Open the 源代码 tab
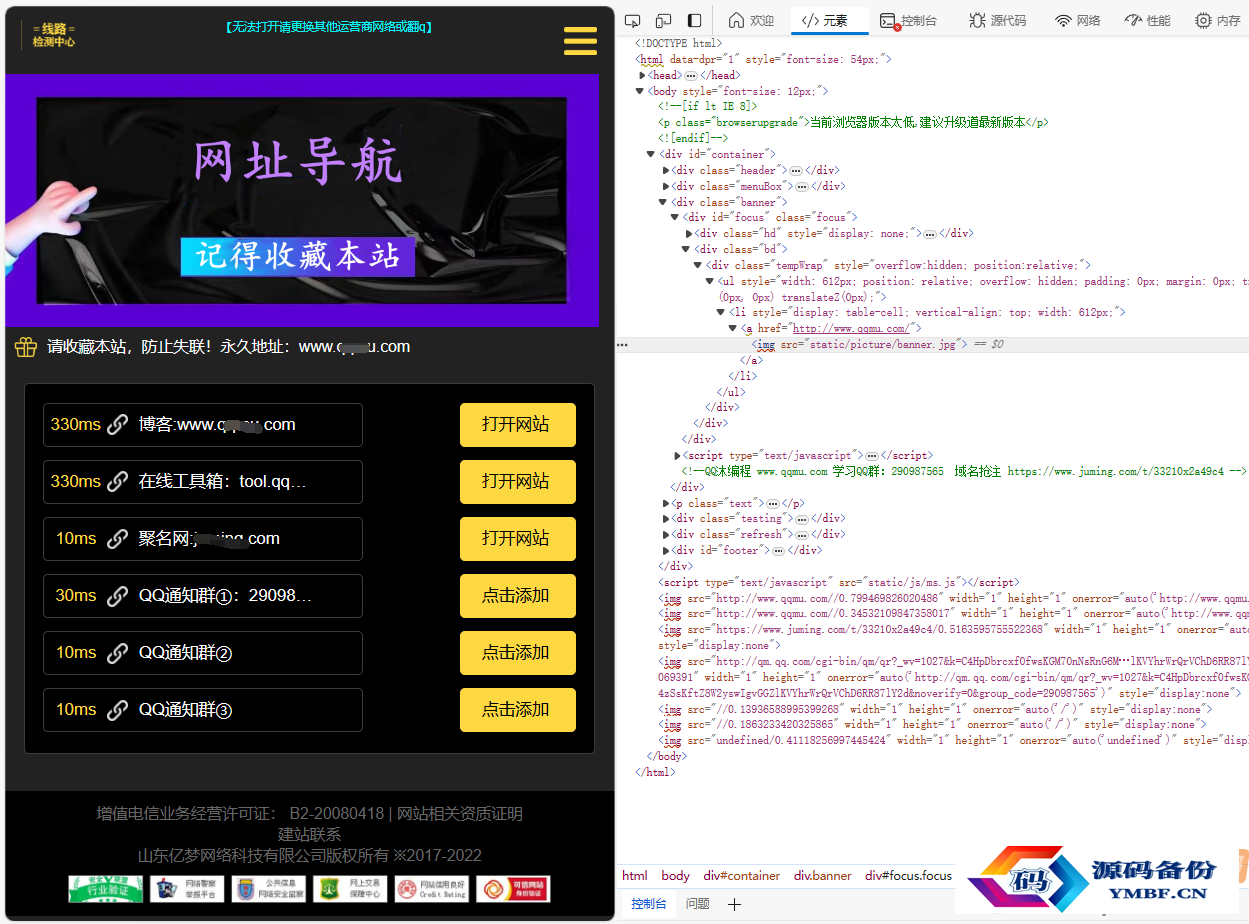The image size is (1249, 924). click(x=998, y=20)
